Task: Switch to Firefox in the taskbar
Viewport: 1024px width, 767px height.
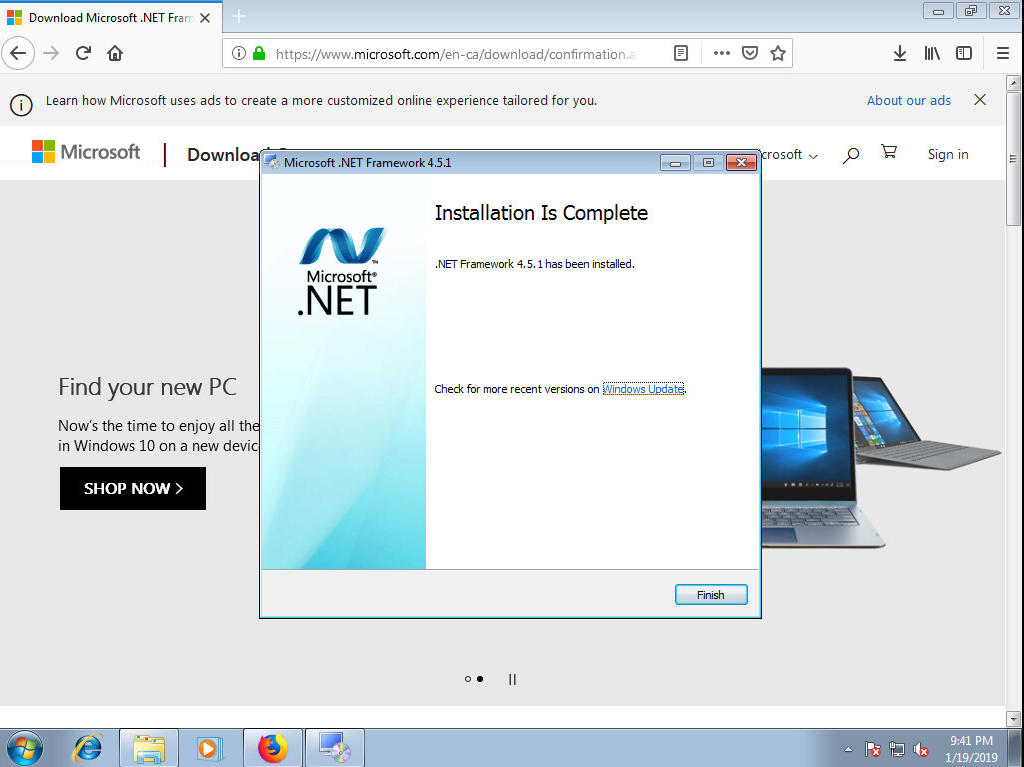Action: tap(273, 748)
